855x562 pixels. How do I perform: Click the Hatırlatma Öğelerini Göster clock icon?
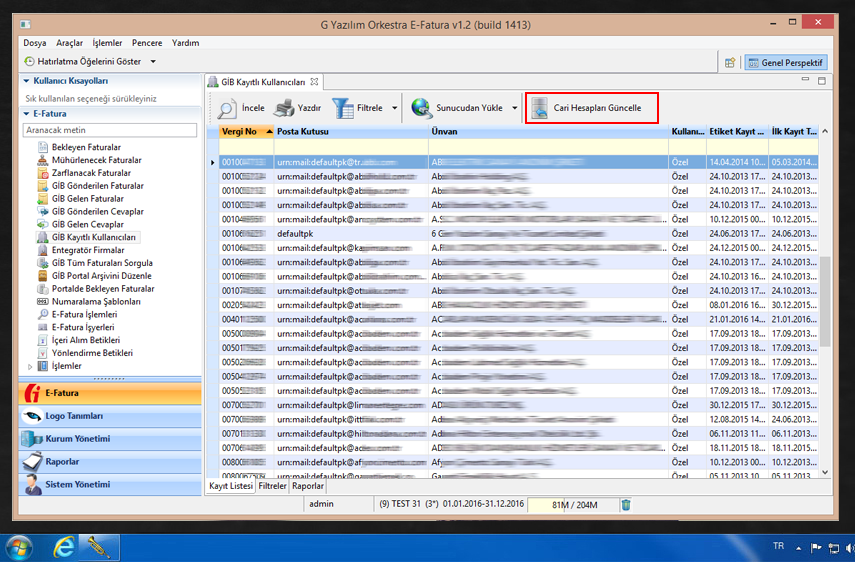[x=29, y=62]
